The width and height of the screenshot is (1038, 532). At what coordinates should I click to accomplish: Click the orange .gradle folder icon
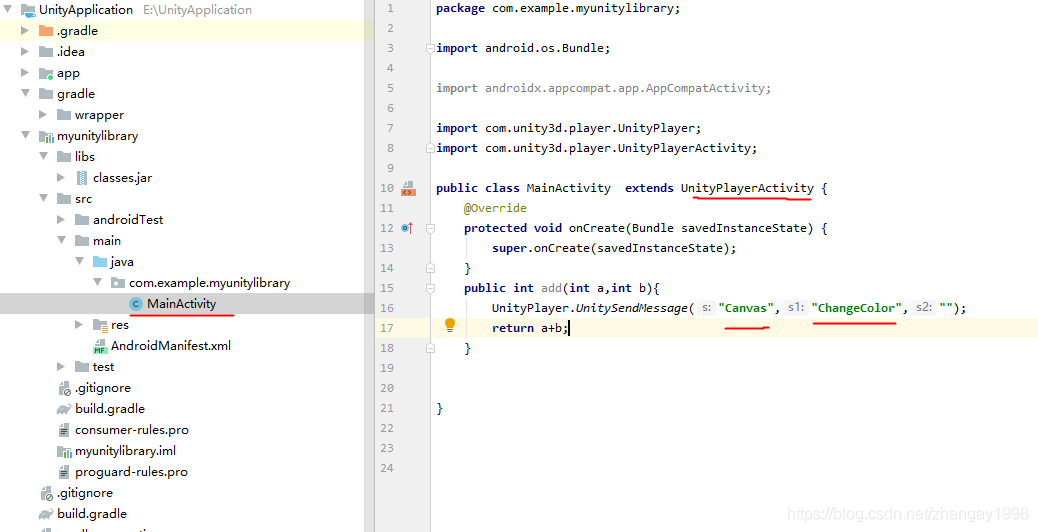click(x=46, y=30)
